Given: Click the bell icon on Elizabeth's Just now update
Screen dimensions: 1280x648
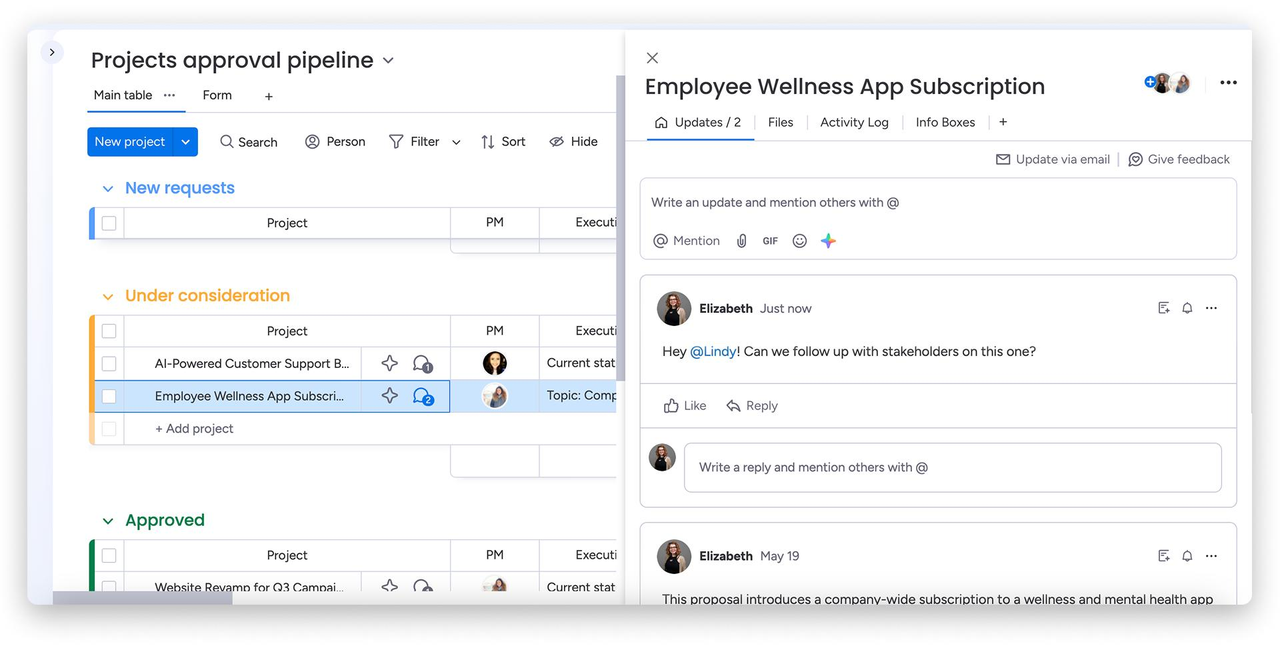Looking at the screenshot, I should tap(1187, 308).
